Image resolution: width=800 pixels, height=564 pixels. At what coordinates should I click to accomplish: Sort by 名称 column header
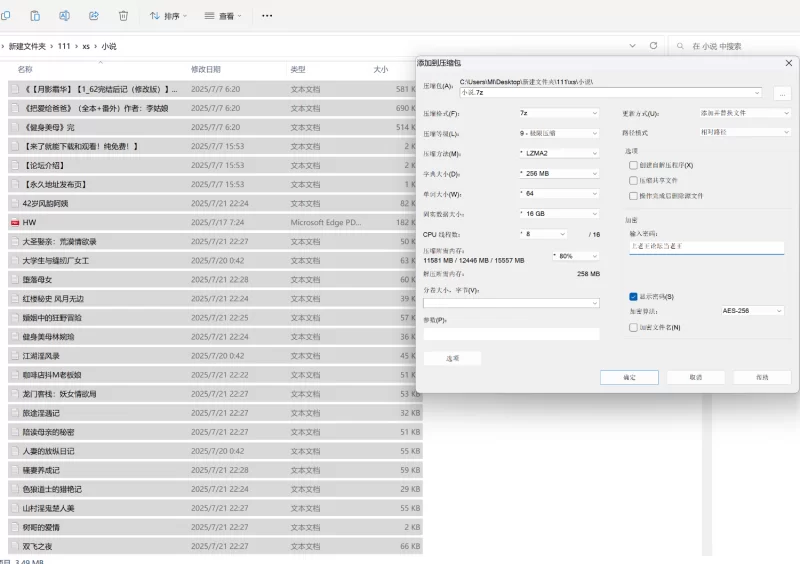[x=25, y=69]
